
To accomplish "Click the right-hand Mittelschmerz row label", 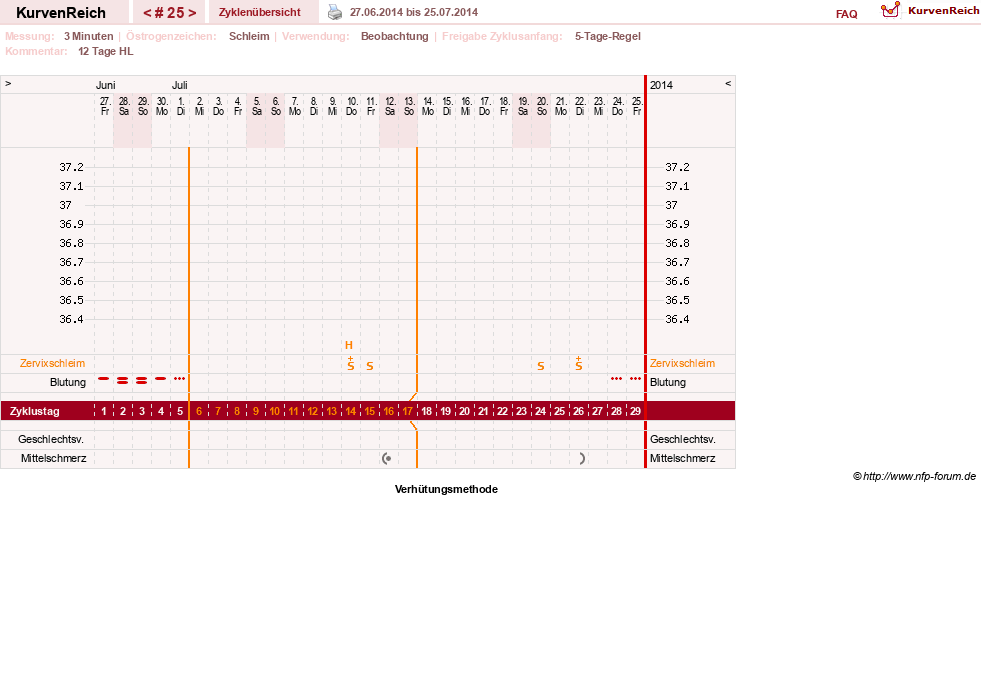I will (682, 458).
